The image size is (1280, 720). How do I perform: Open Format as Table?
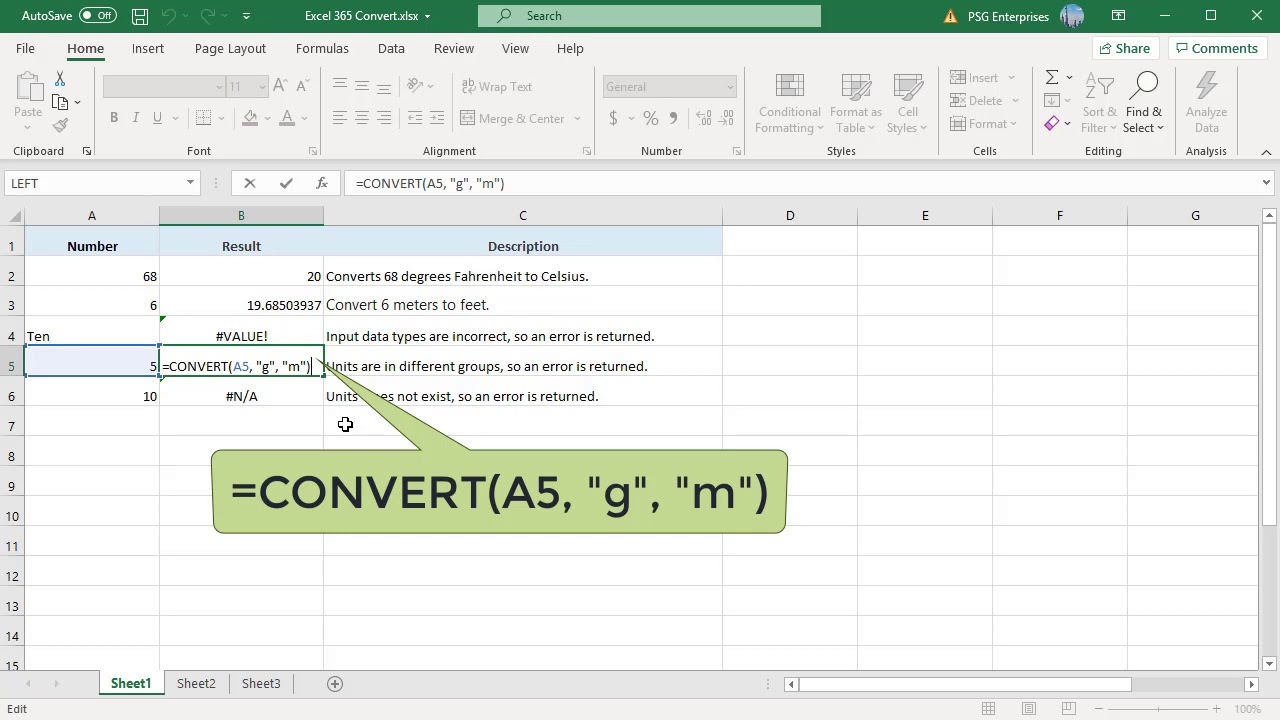click(856, 104)
